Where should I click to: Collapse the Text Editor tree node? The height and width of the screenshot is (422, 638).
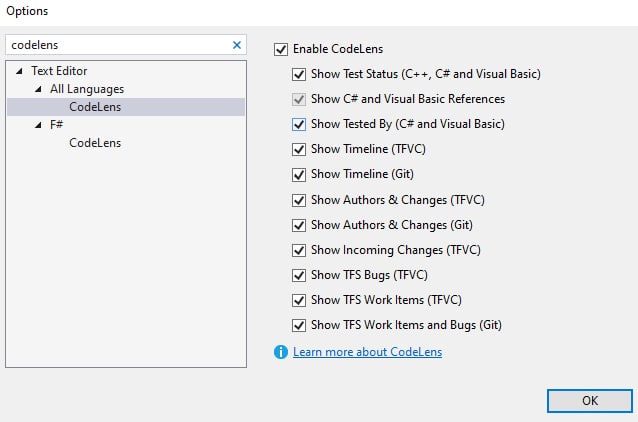click(x=19, y=71)
